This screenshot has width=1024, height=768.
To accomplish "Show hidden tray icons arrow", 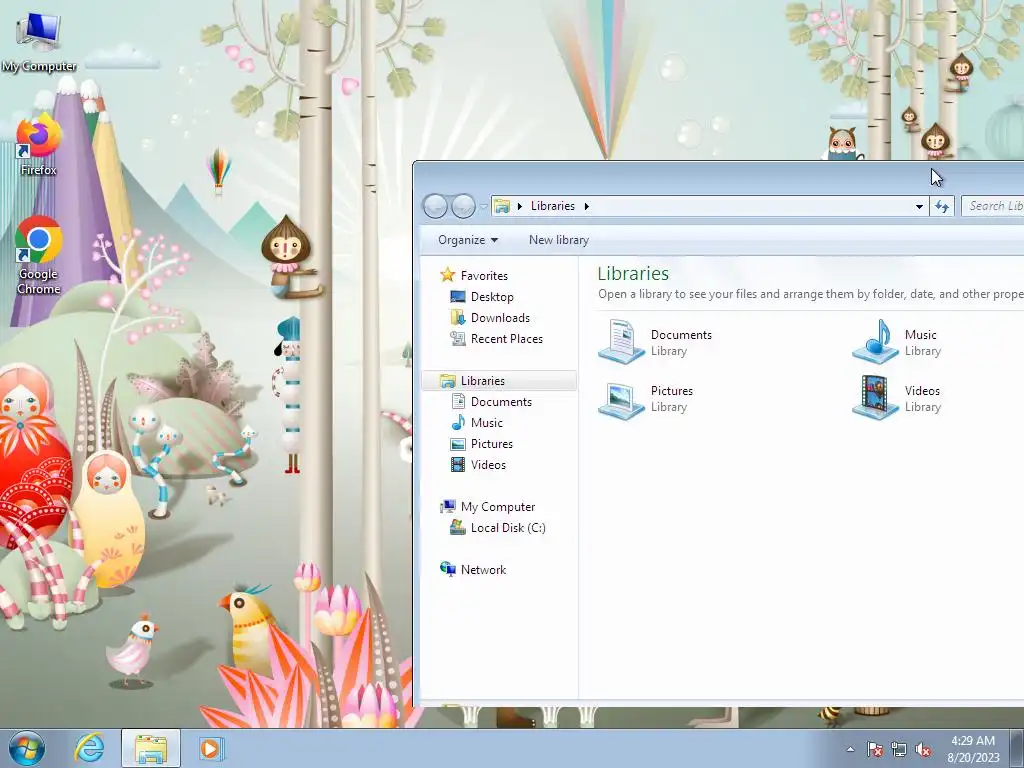I will (x=850, y=749).
